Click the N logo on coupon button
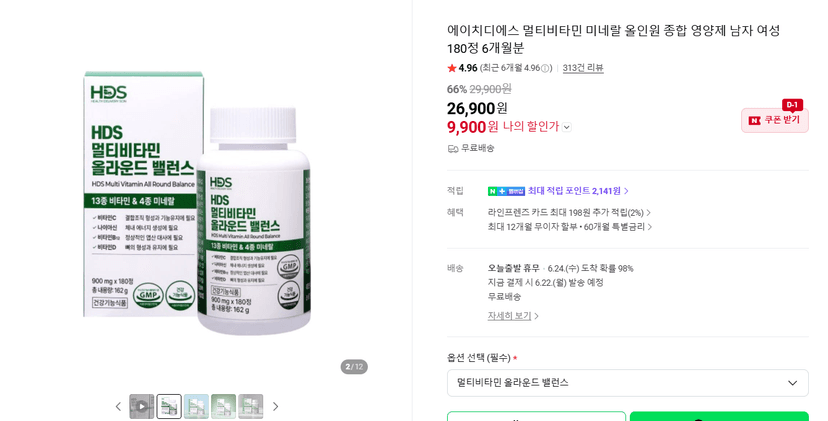828x421 pixels. tap(755, 120)
